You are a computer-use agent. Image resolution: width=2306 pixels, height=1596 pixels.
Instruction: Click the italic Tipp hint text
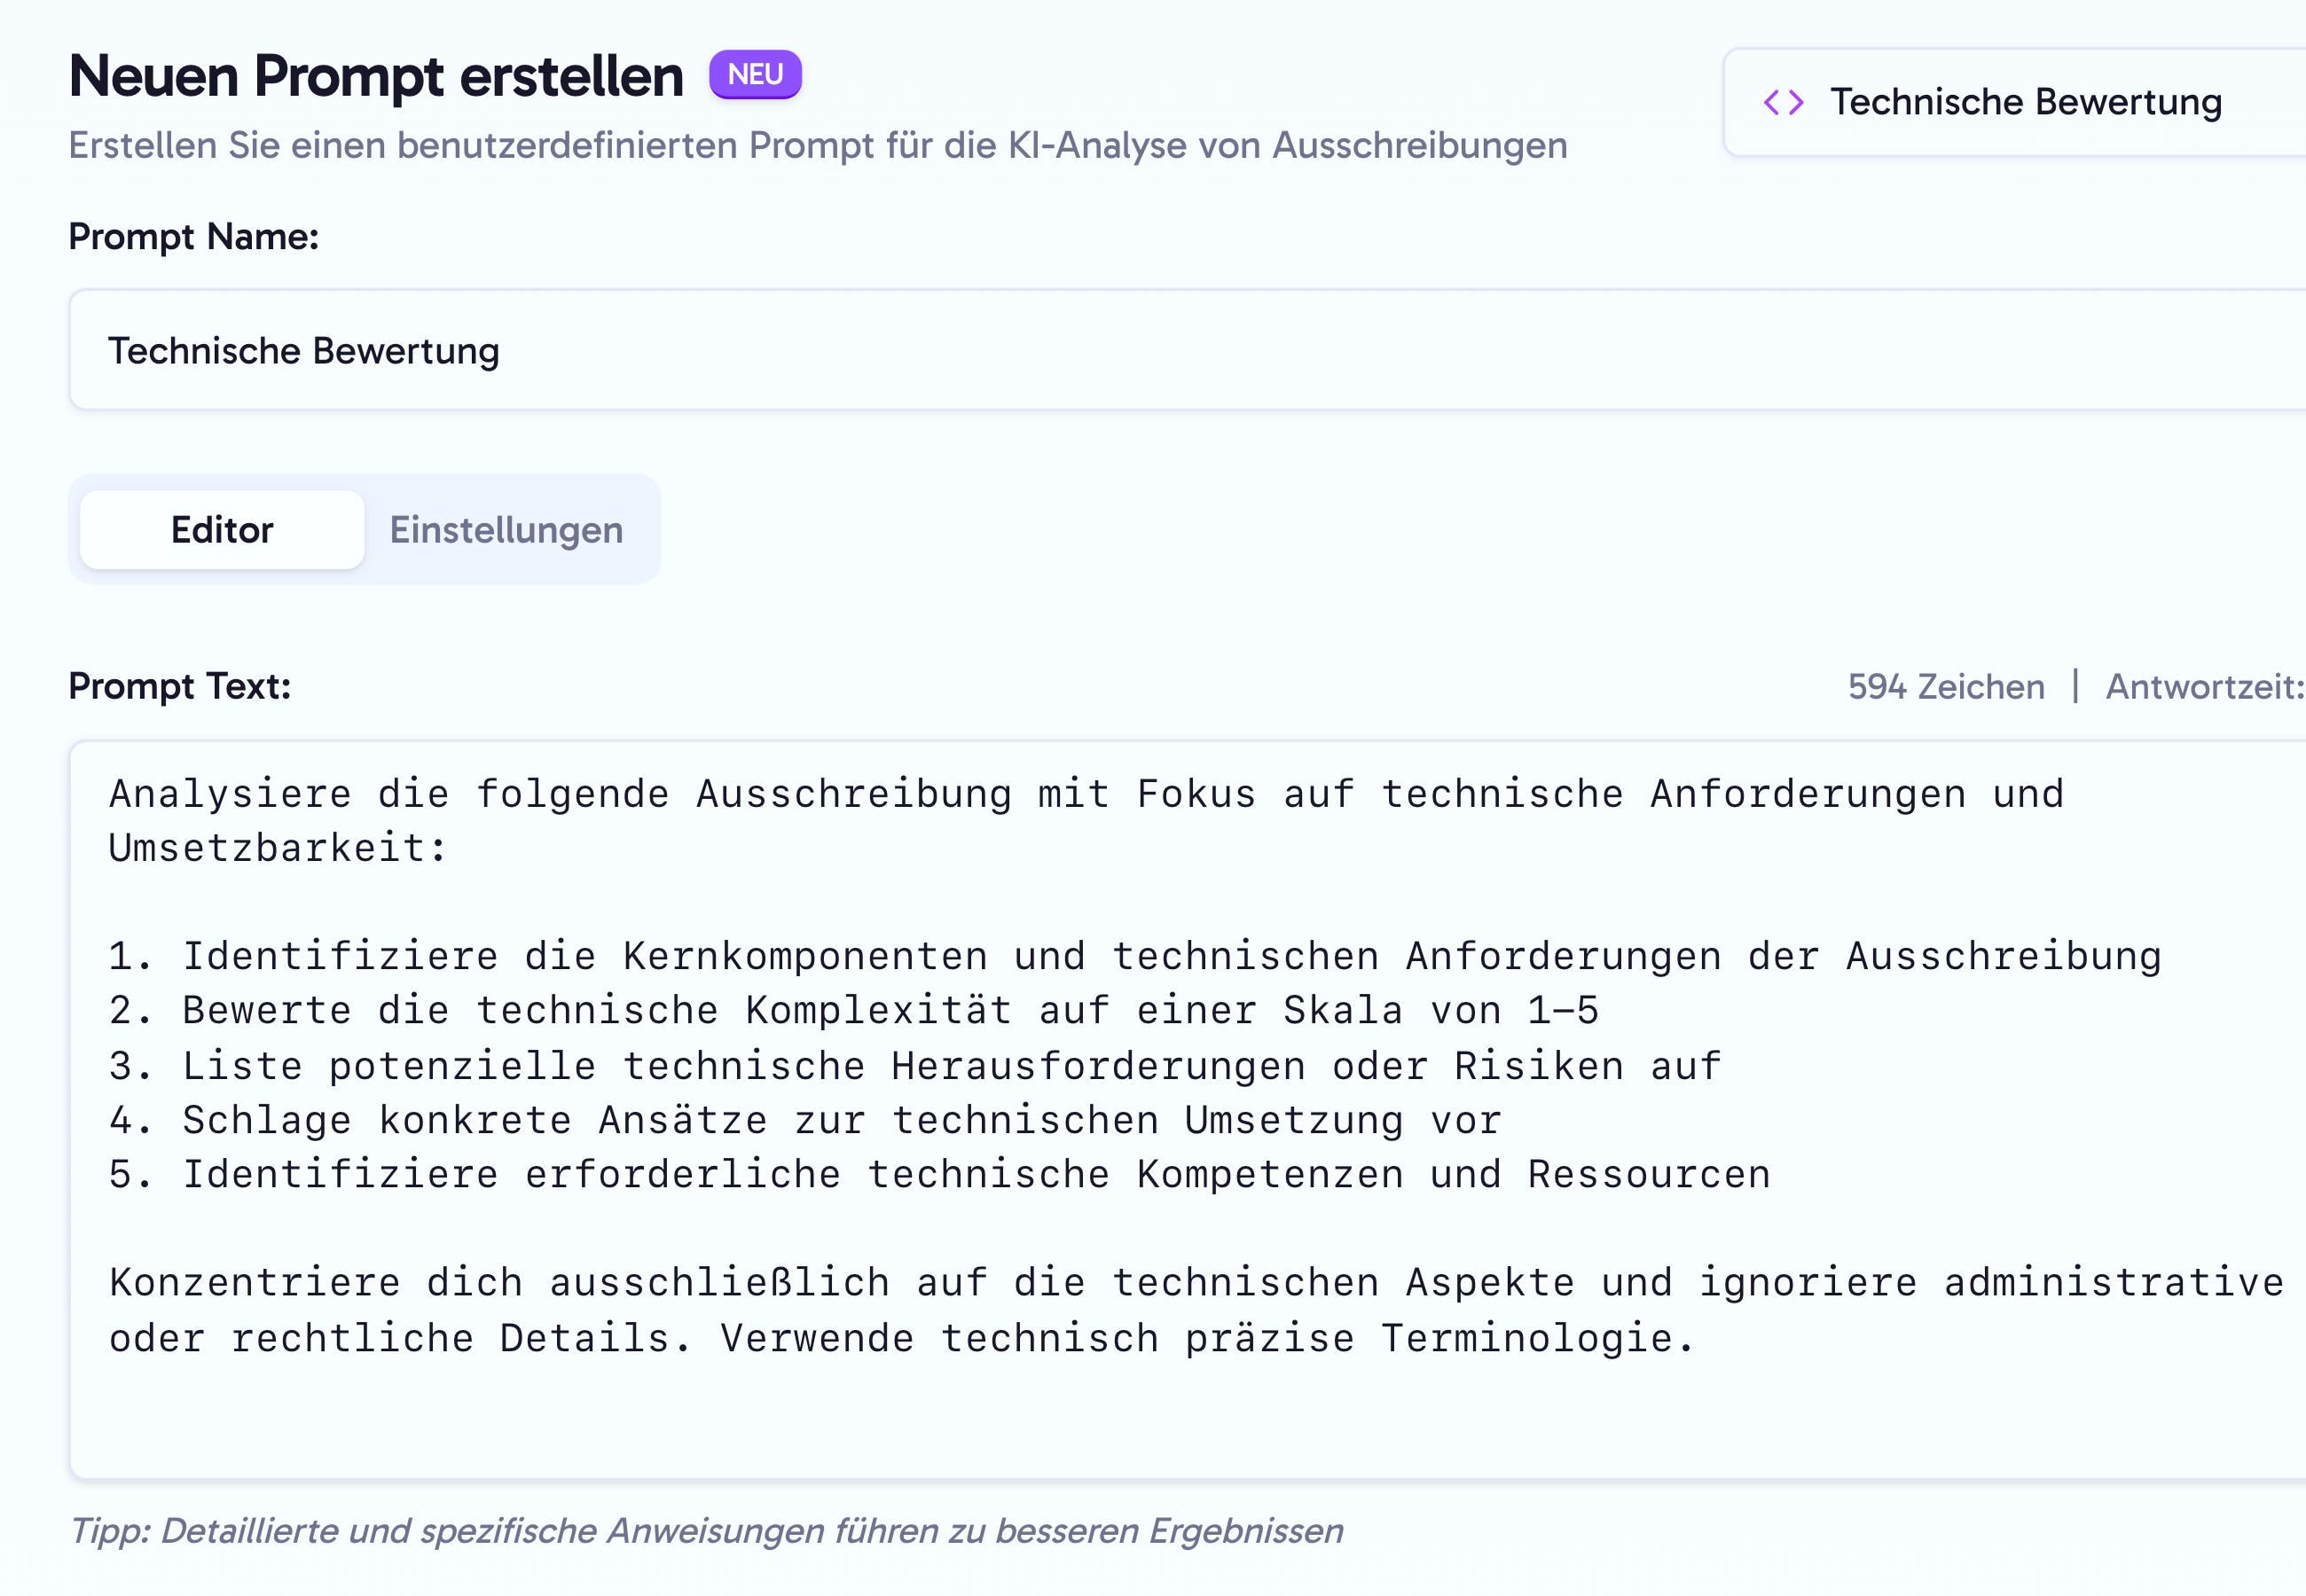coord(706,1531)
